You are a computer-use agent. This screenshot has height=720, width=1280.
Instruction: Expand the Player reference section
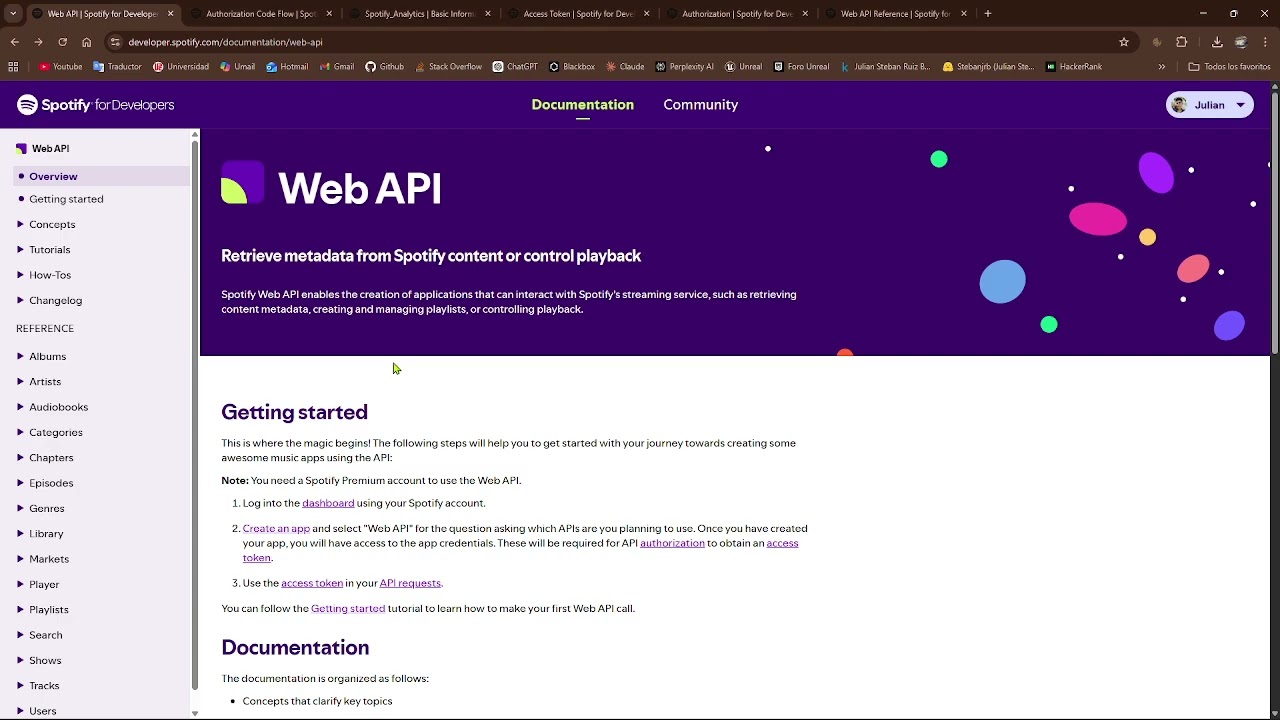pos(38,584)
